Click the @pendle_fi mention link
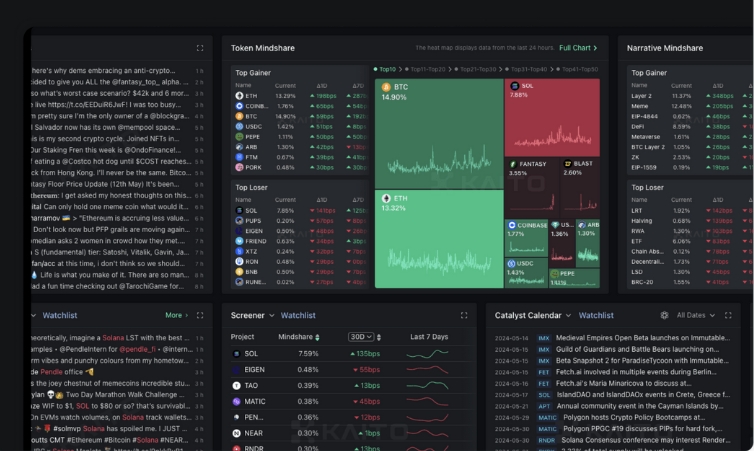 pos(138,350)
